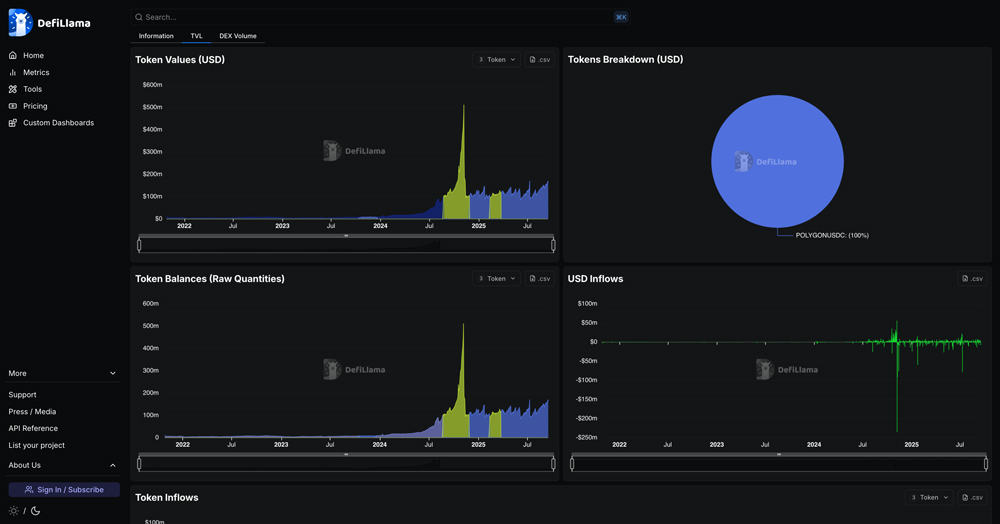Open Tools from the sidebar
Viewport: 1000px width, 524px height.
32,89
